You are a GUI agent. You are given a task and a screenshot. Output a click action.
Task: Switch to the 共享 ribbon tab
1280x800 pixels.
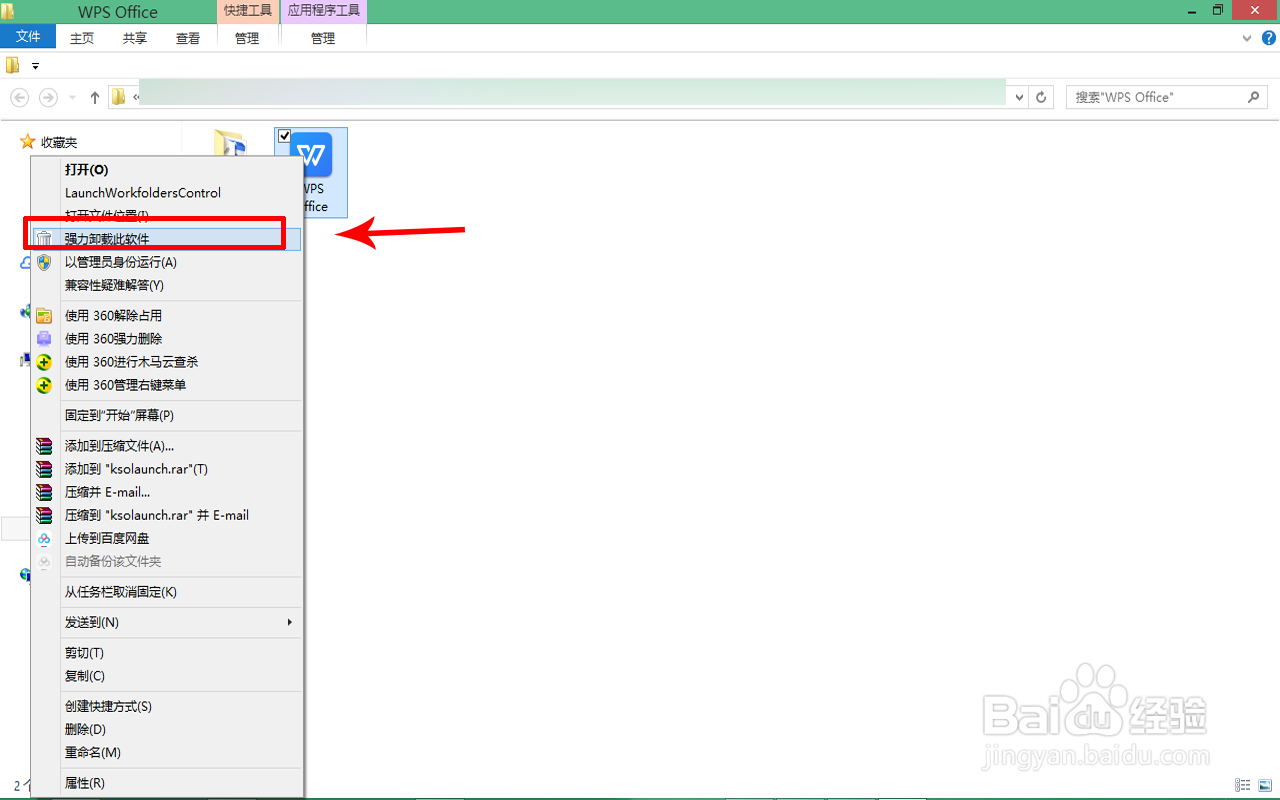[135, 38]
